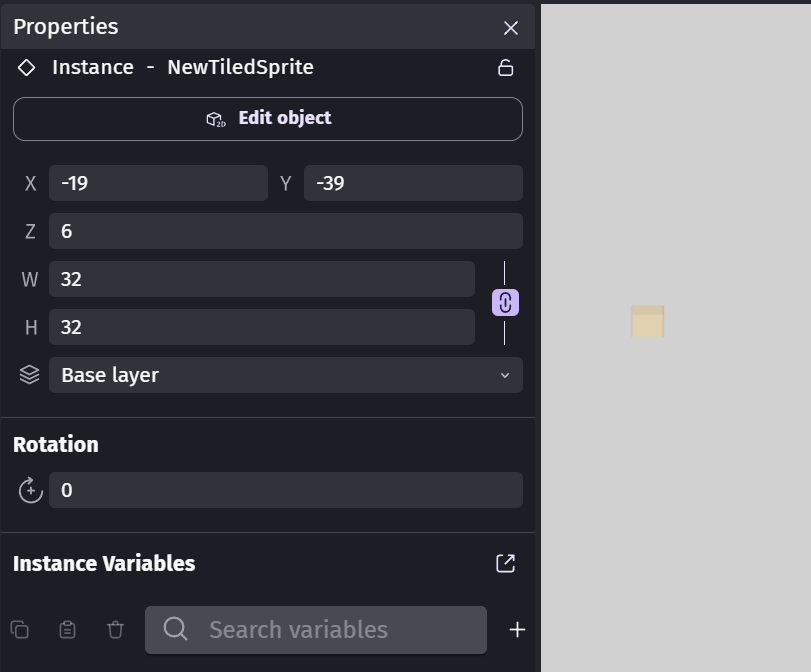Focus the Search variables field
Screen dimensions: 811x672
tap(330, 630)
